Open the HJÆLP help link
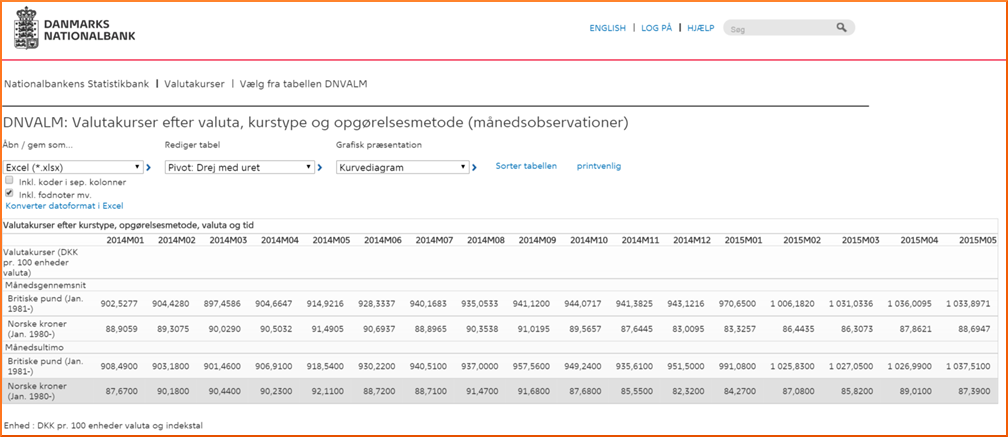This screenshot has width=1008, height=437. [x=700, y=29]
